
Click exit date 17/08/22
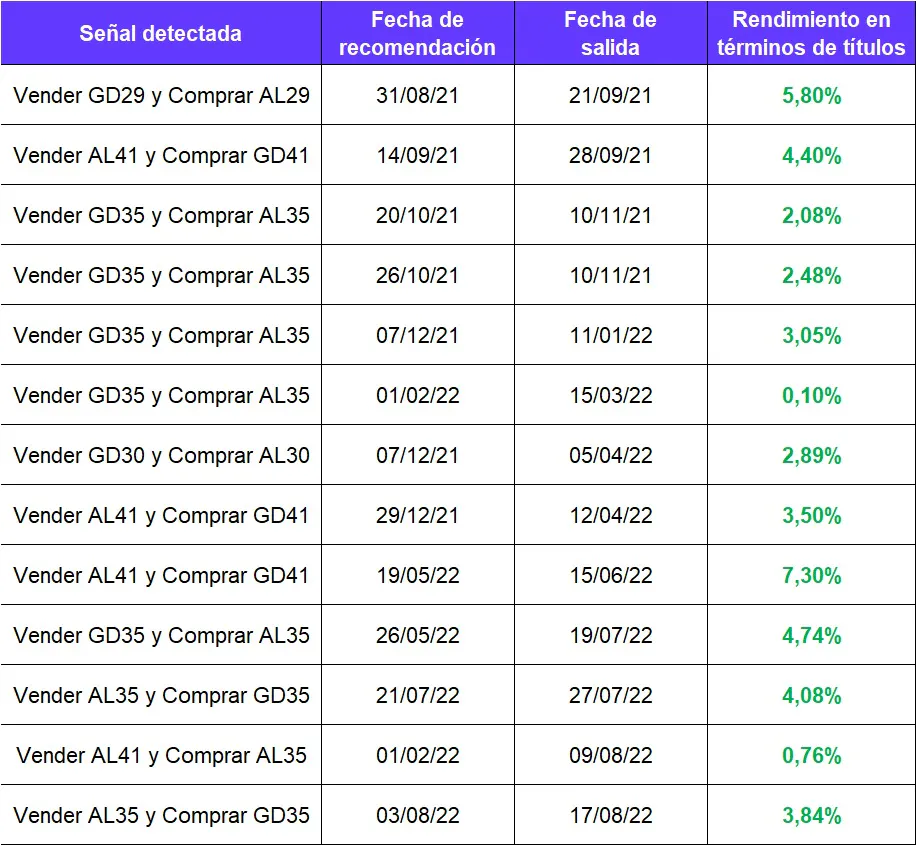click(x=610, y=816)
